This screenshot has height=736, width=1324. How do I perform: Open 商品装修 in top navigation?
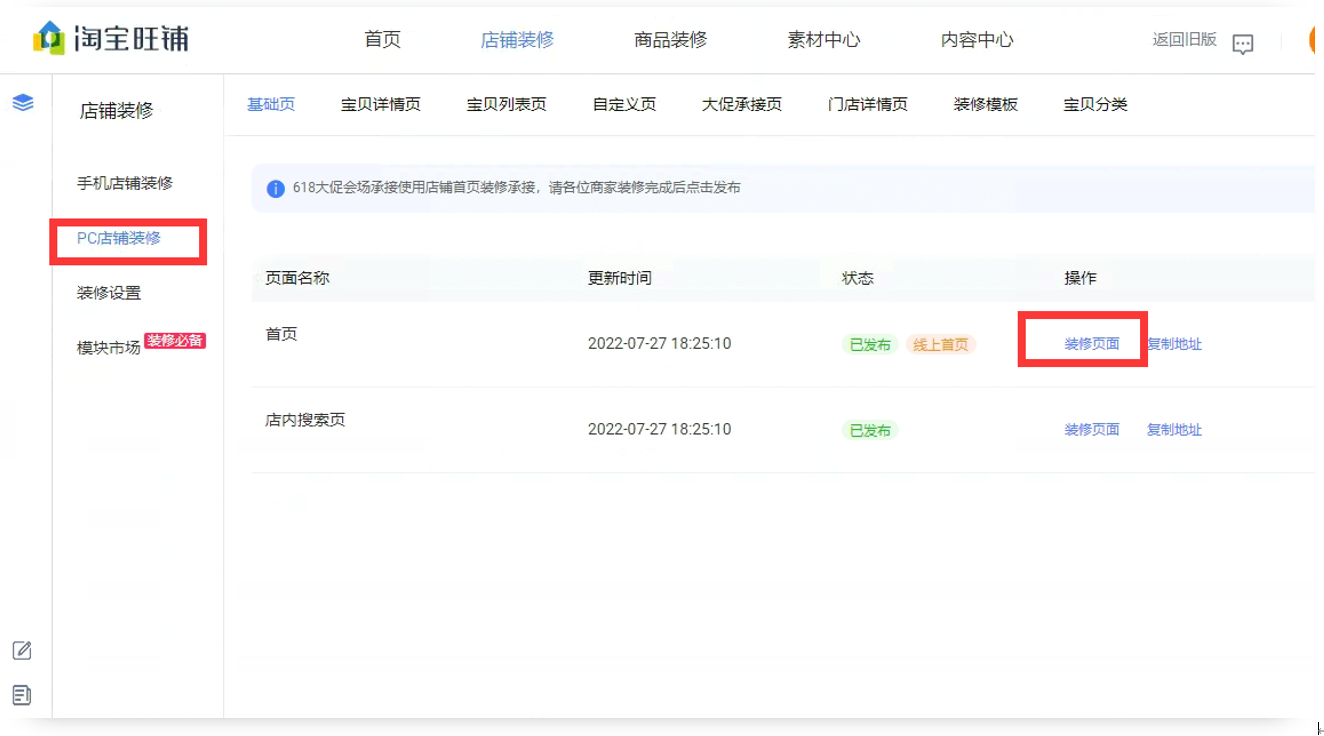click(x=670, y=40)
